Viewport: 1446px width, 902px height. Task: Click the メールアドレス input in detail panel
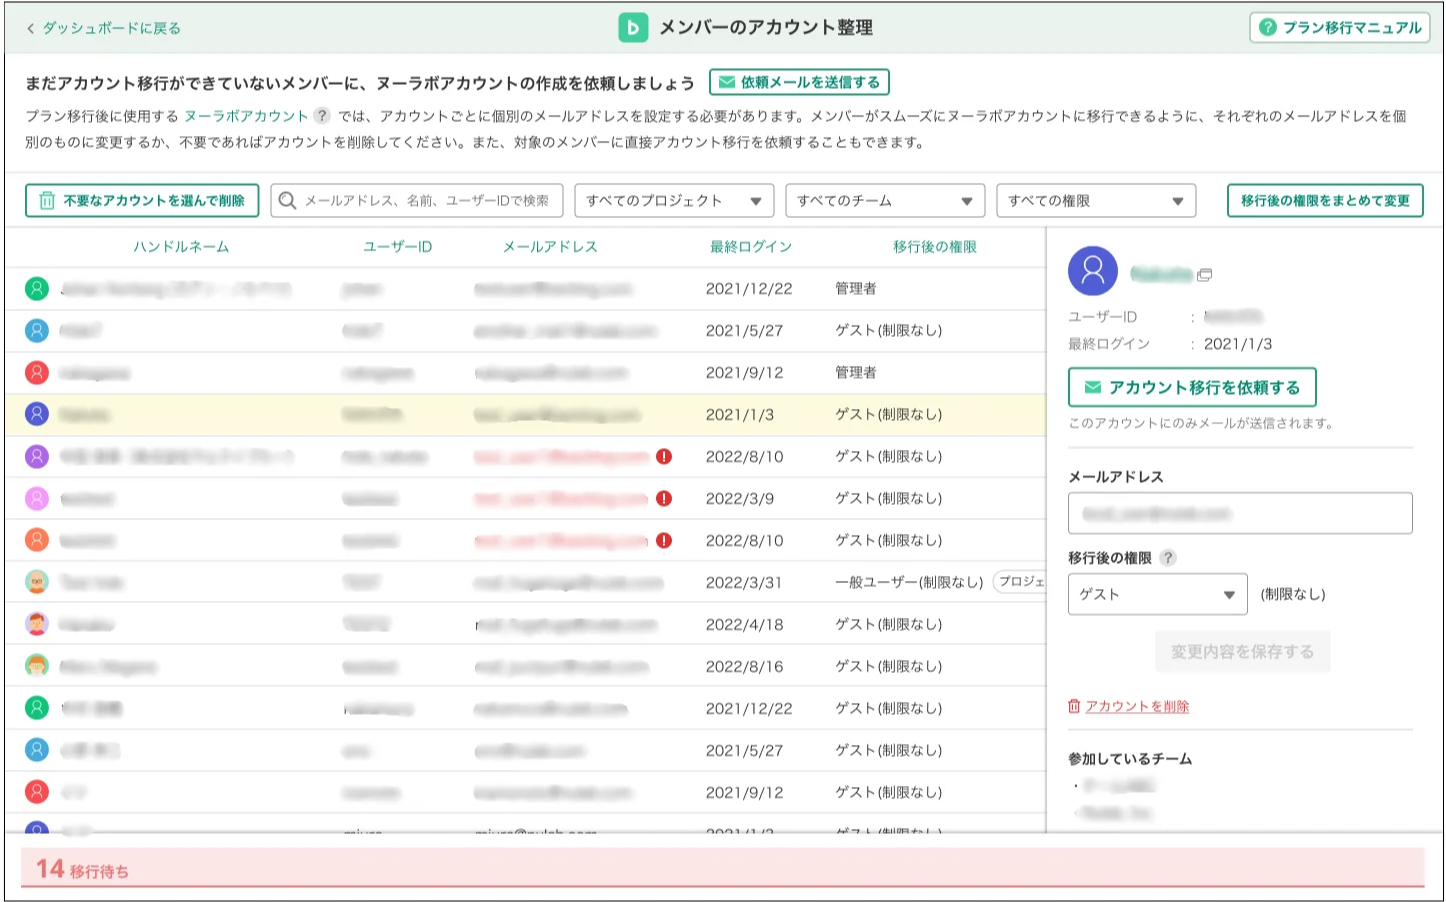[x=1240, y=513]
